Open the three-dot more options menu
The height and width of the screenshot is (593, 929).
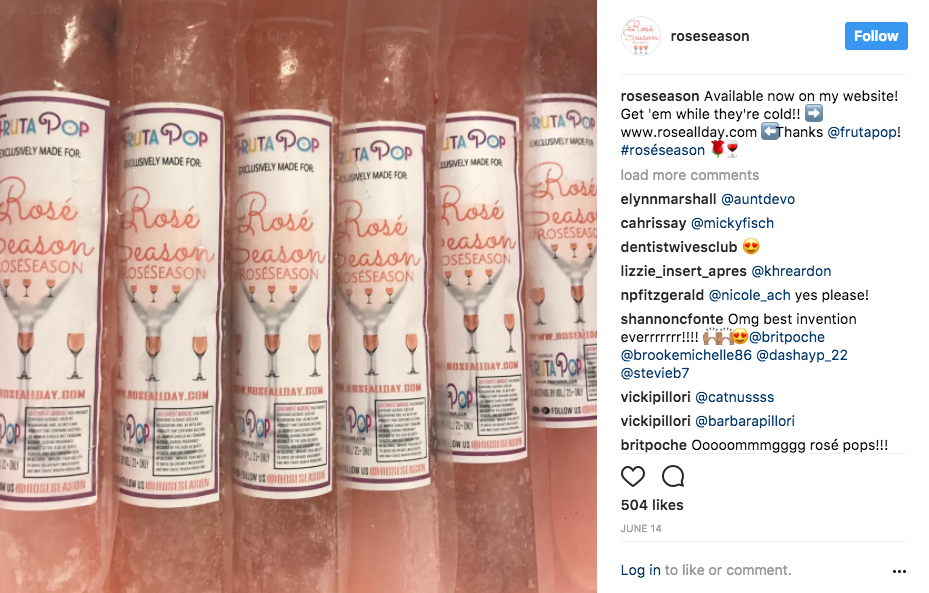point(899,571)
